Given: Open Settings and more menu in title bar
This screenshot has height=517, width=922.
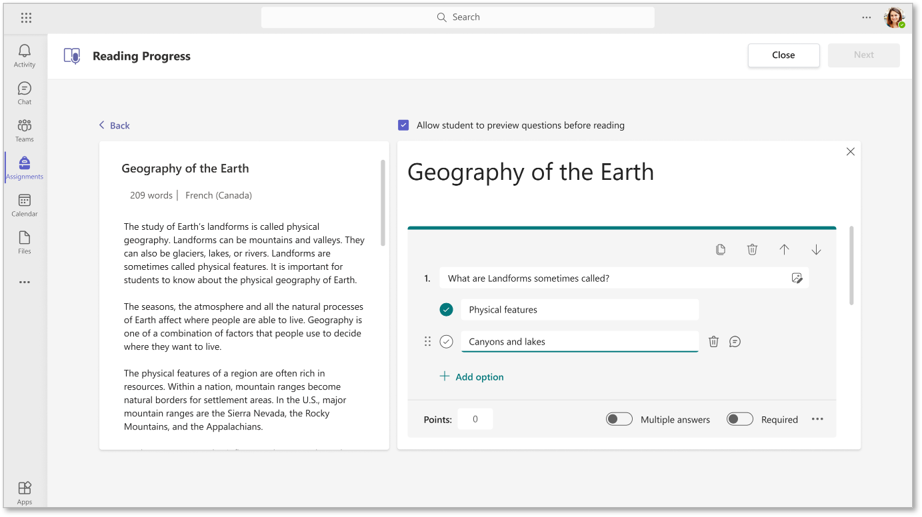Looking at the screenshot, I should 866,17.
